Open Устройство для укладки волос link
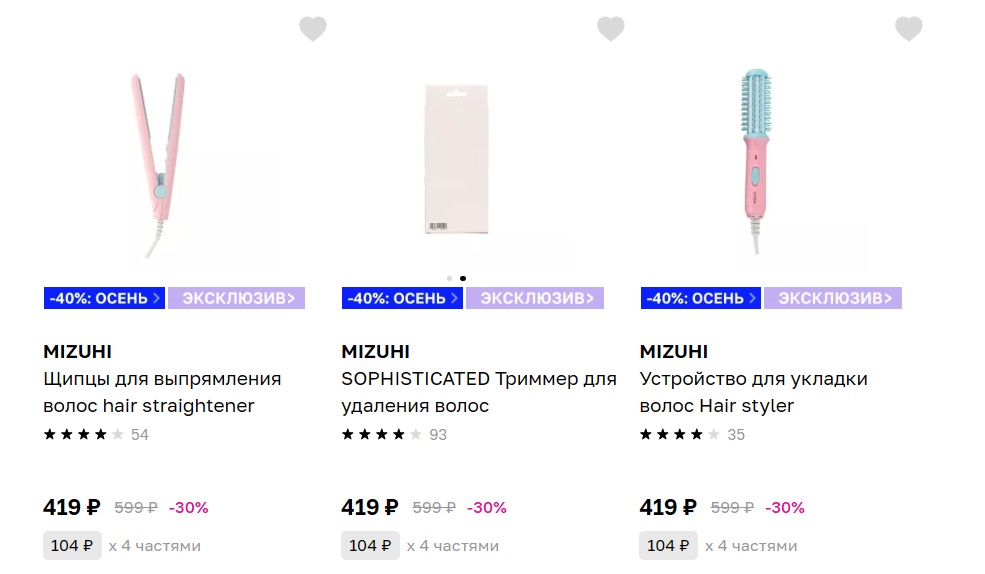This screenshot has height=574, width=985. click(x=754, y=393)
